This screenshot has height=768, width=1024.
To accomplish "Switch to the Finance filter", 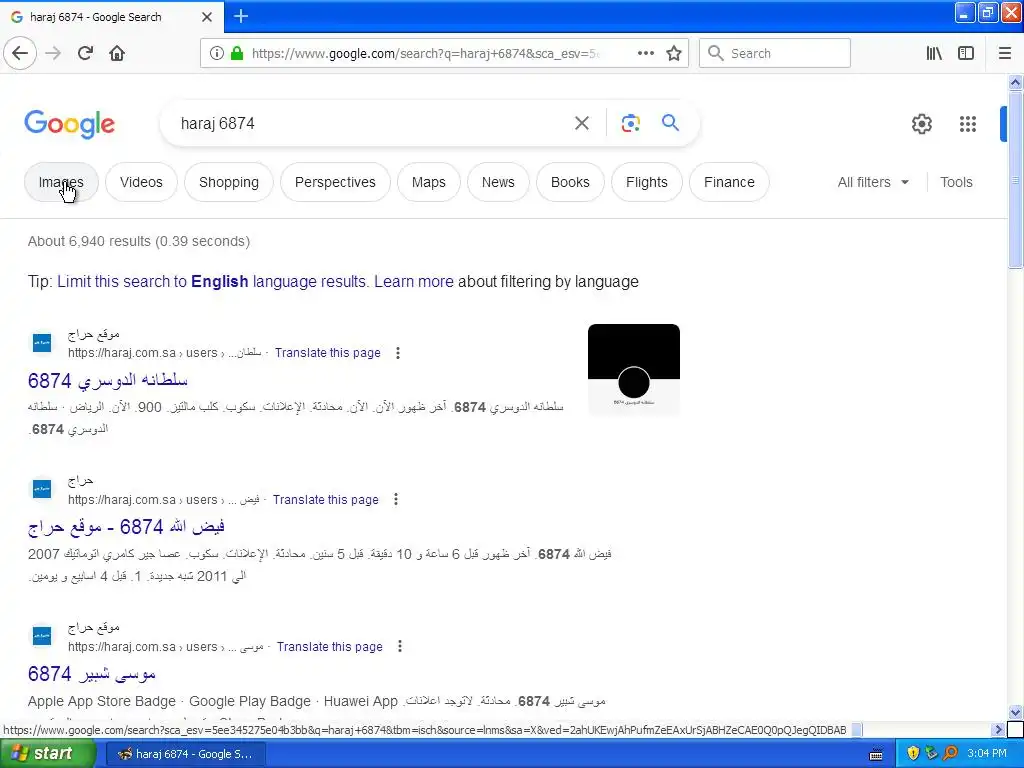I will (729, 182).
